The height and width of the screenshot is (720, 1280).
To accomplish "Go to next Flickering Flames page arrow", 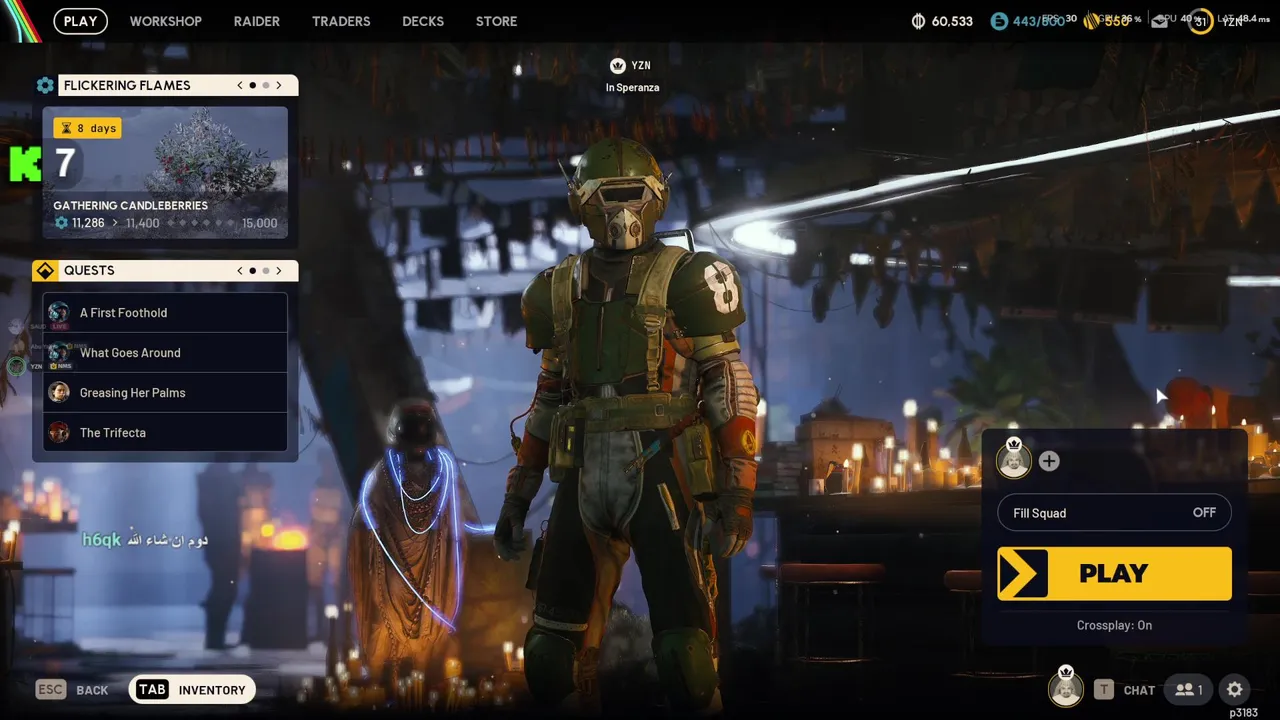I will pos(279,85).
